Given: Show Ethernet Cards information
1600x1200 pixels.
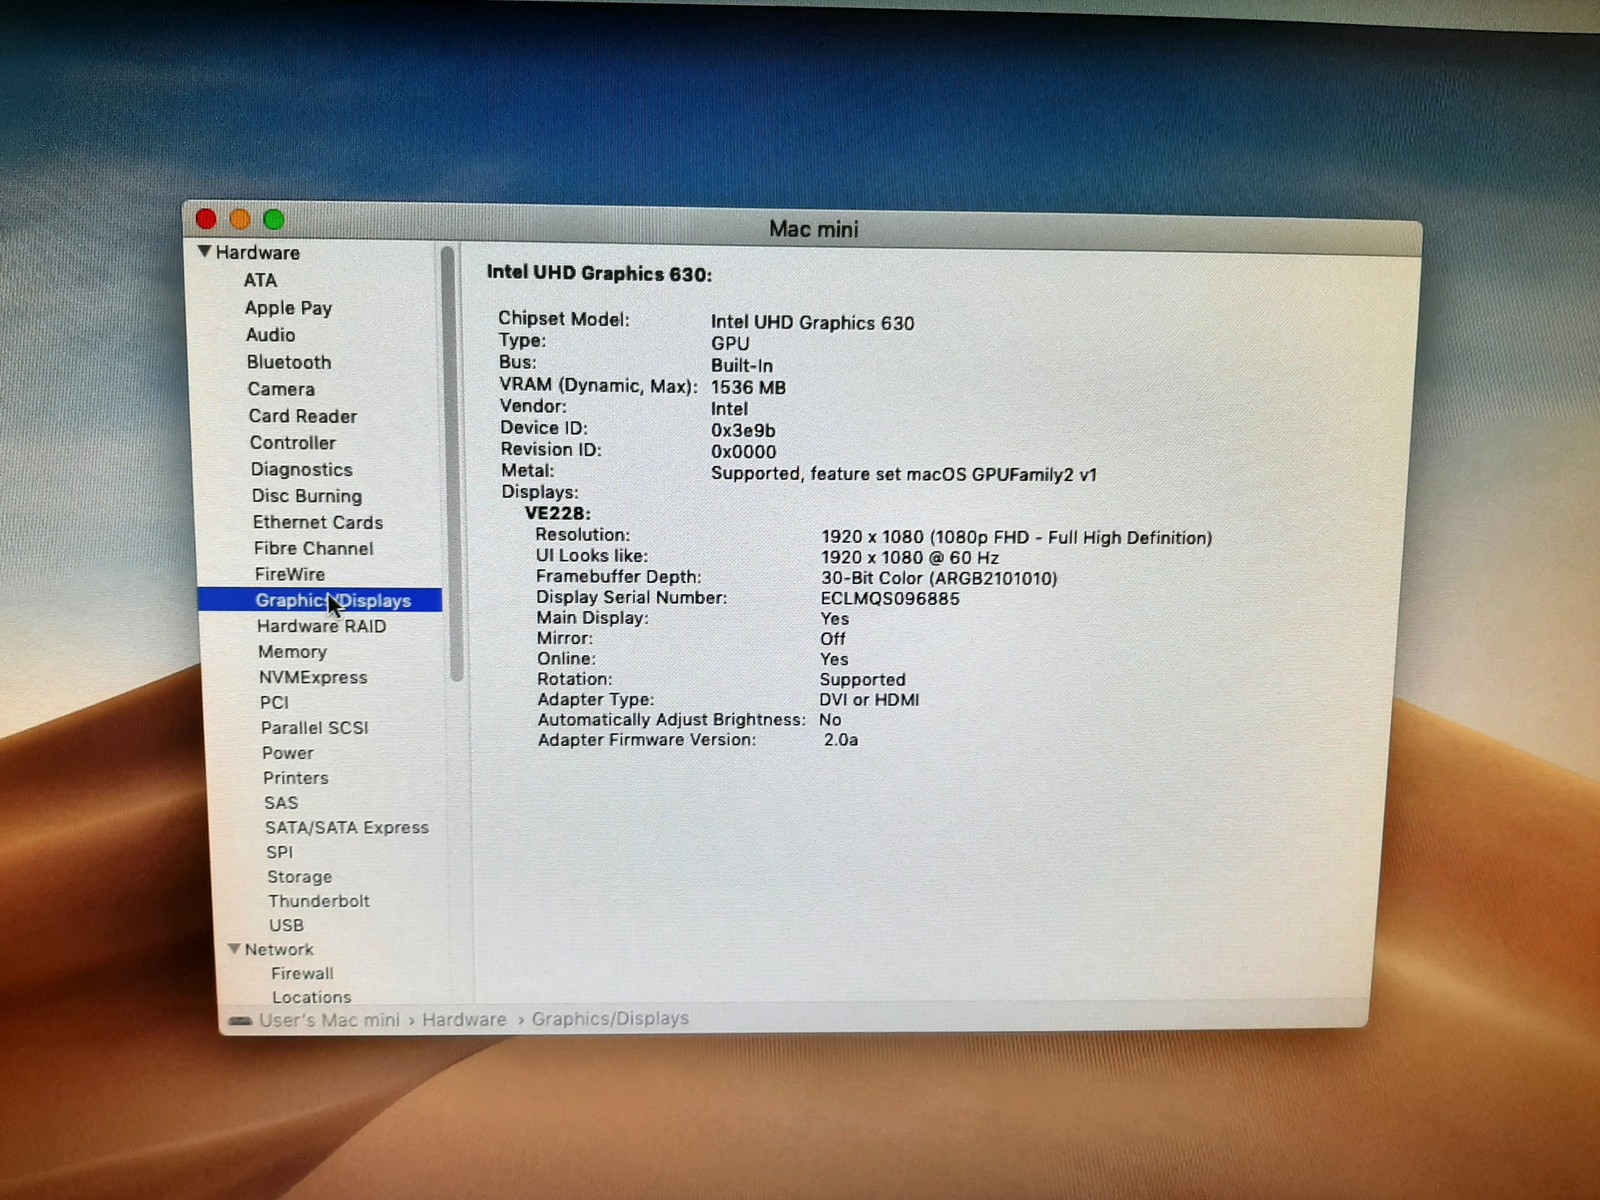Looking at the screenshot, I should pos(318,522).
